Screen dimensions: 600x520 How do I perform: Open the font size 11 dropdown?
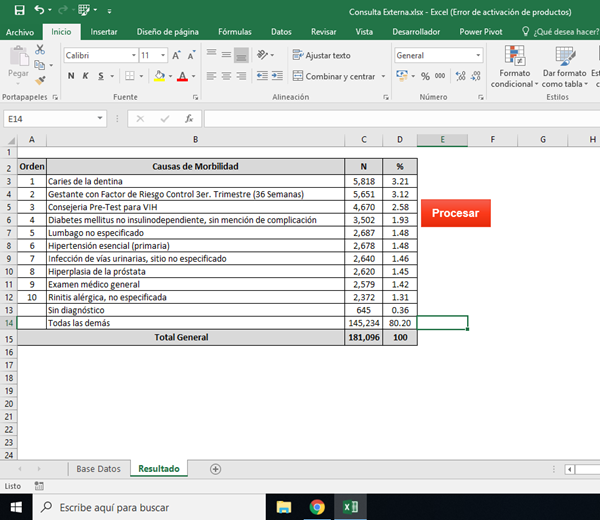pos(162,56)
